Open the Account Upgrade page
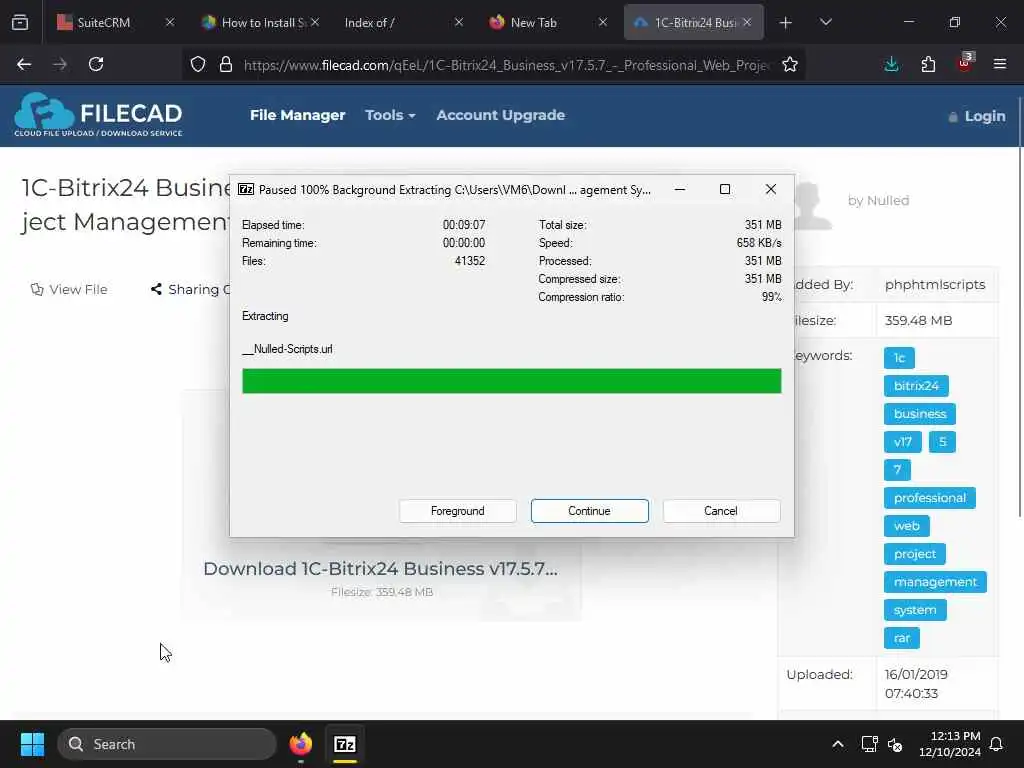This screenshot has width=1024, height=768. tap(500, 115)
